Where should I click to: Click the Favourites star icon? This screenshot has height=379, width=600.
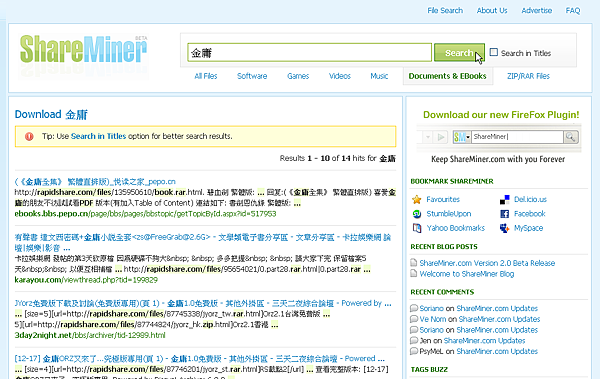pyautogui.click(x=417, y=199)
